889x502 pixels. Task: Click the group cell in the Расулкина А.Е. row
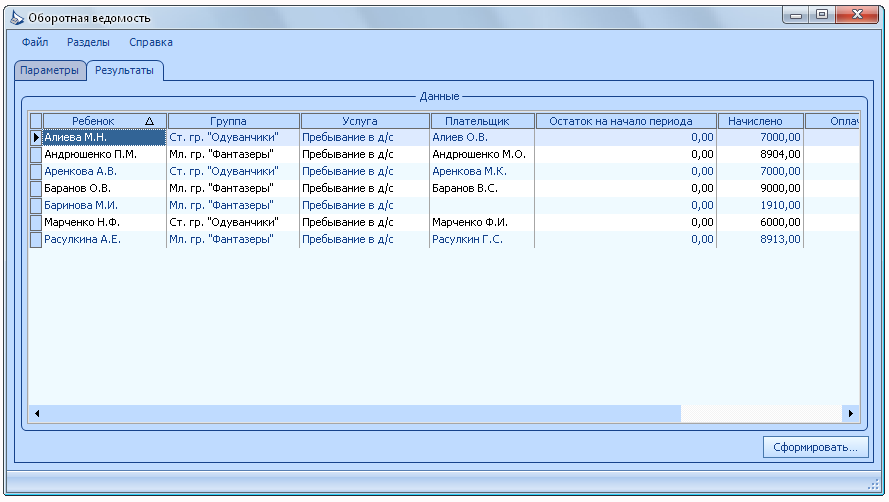(233, 239)
